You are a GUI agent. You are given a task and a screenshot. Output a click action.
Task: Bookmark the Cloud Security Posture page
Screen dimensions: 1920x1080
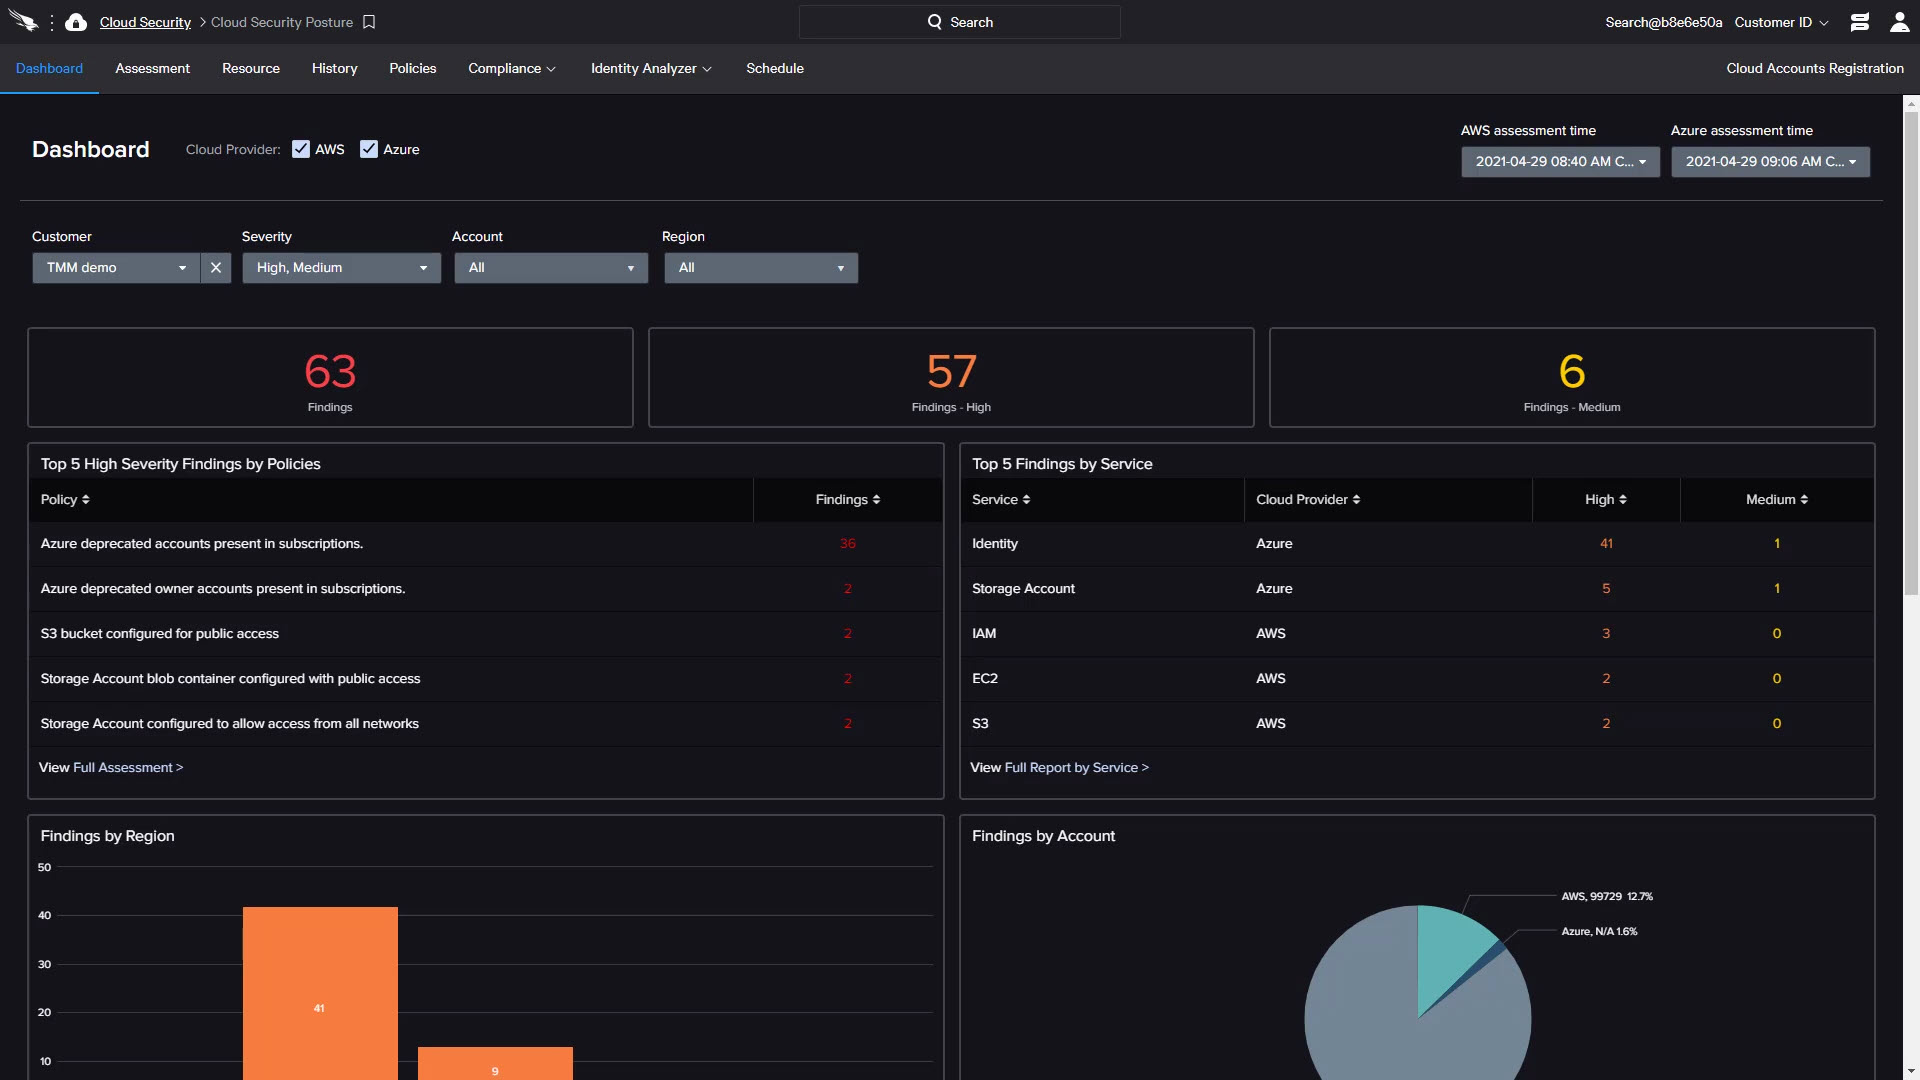coord(369,22)
